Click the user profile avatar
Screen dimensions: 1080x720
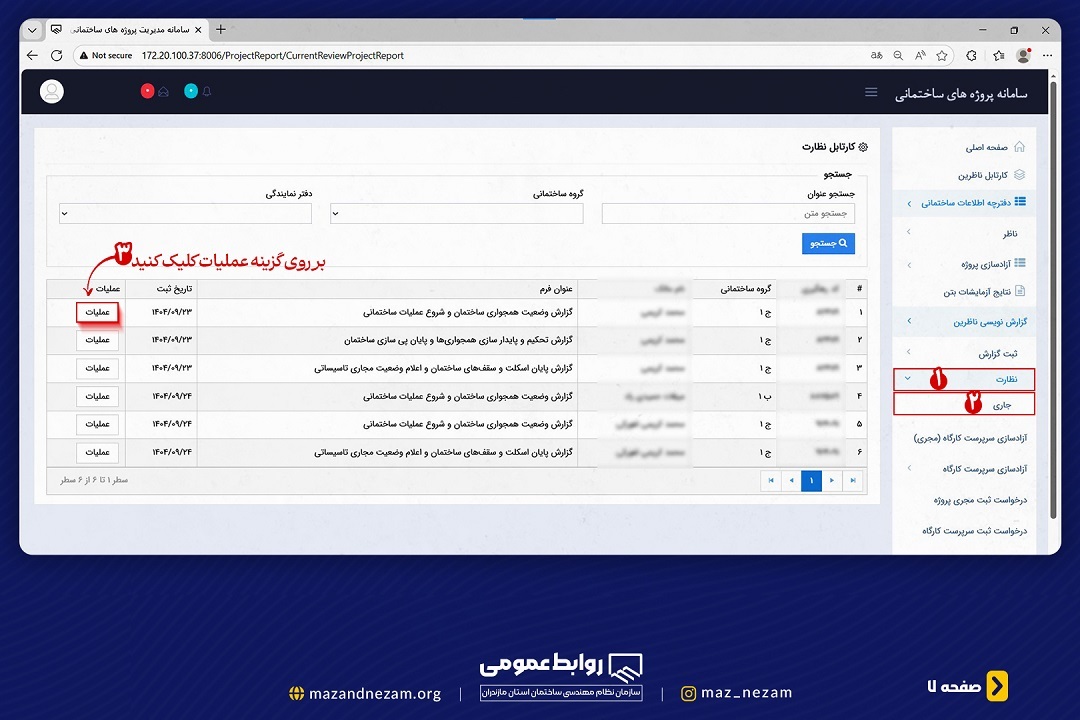pos(52,92)
